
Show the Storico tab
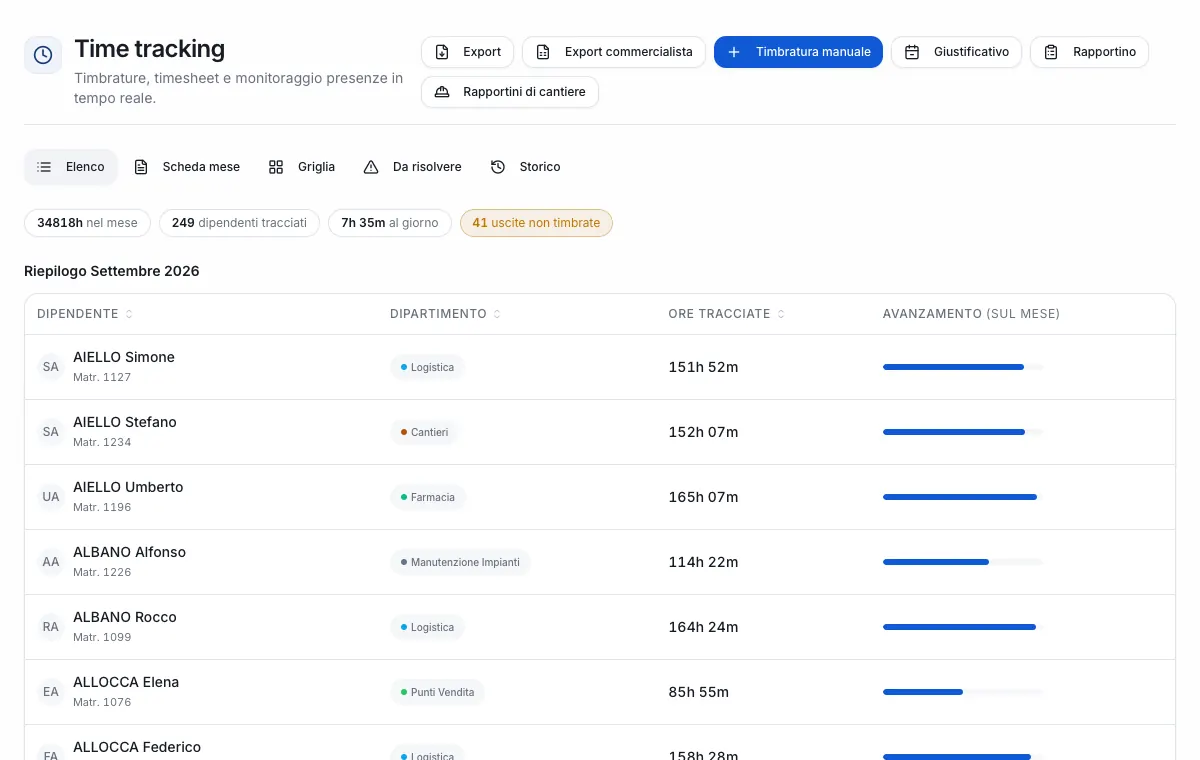[526, 167]
